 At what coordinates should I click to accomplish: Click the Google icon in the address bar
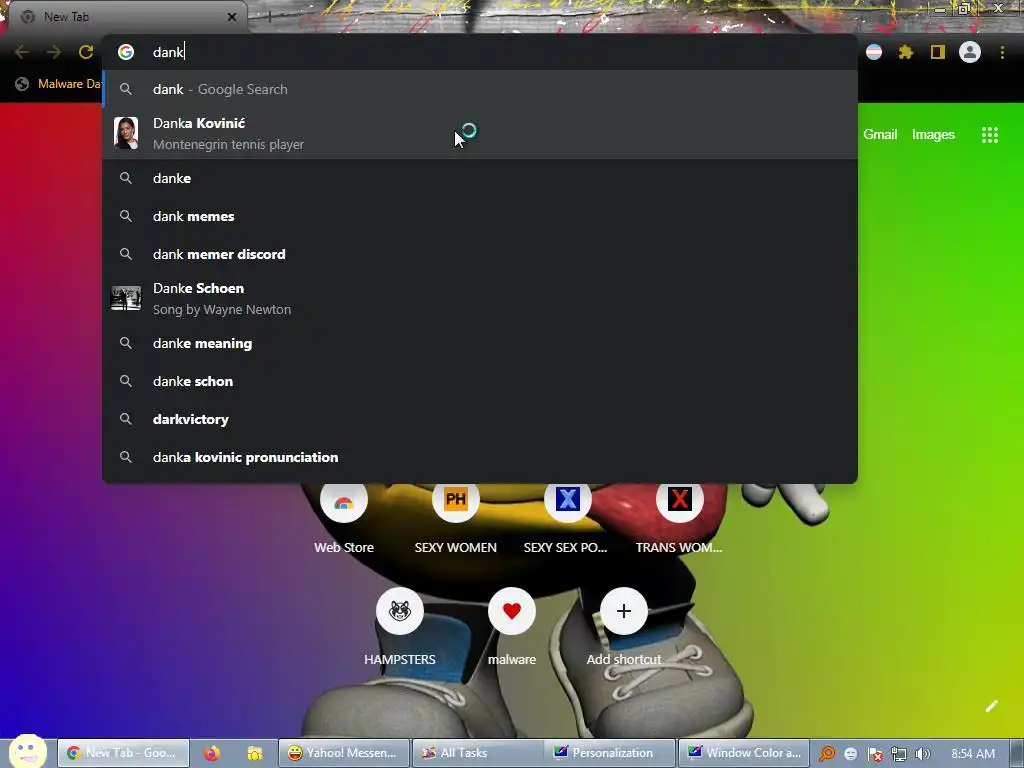coord(126,52)
